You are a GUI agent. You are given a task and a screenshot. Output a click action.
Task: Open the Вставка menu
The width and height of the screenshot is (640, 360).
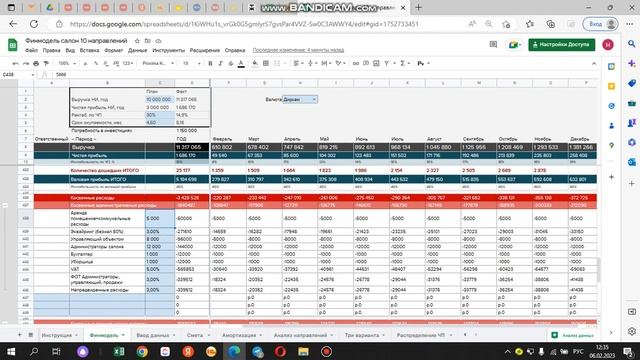point(89,50)
